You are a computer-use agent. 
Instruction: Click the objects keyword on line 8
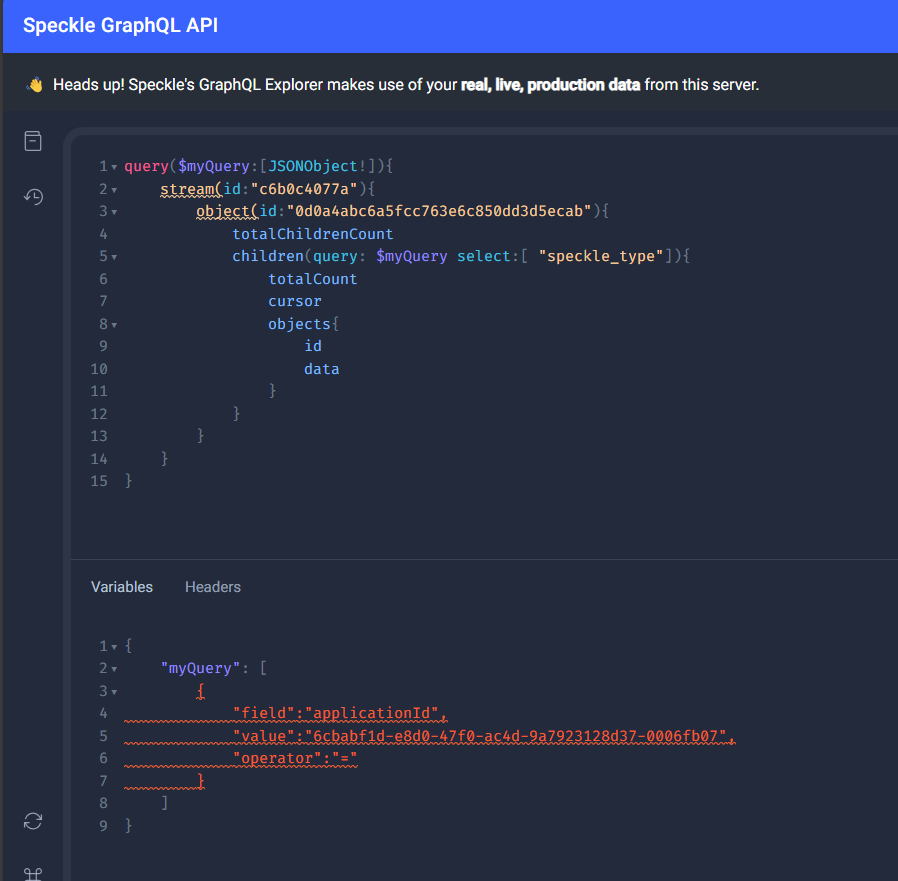point(299,324)
